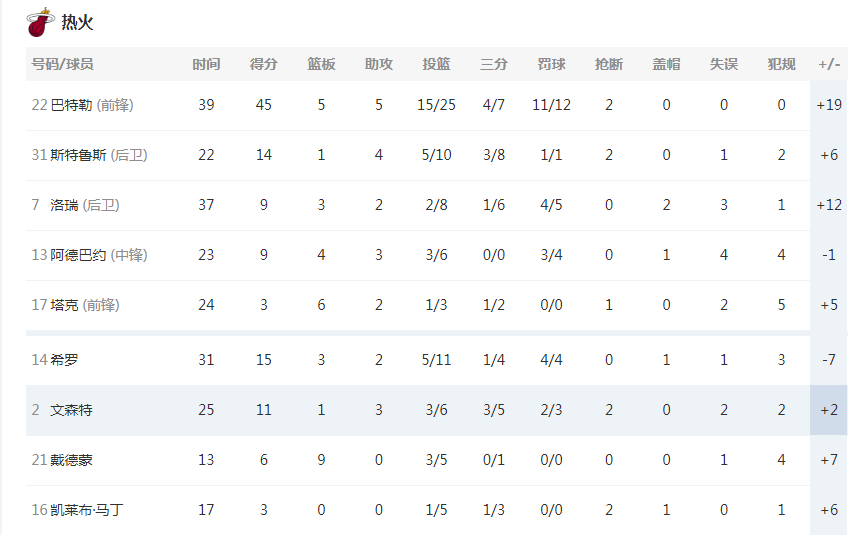Click the 得分 column header
This screenshot has width=851, height=535.
(x=264, y=64)
